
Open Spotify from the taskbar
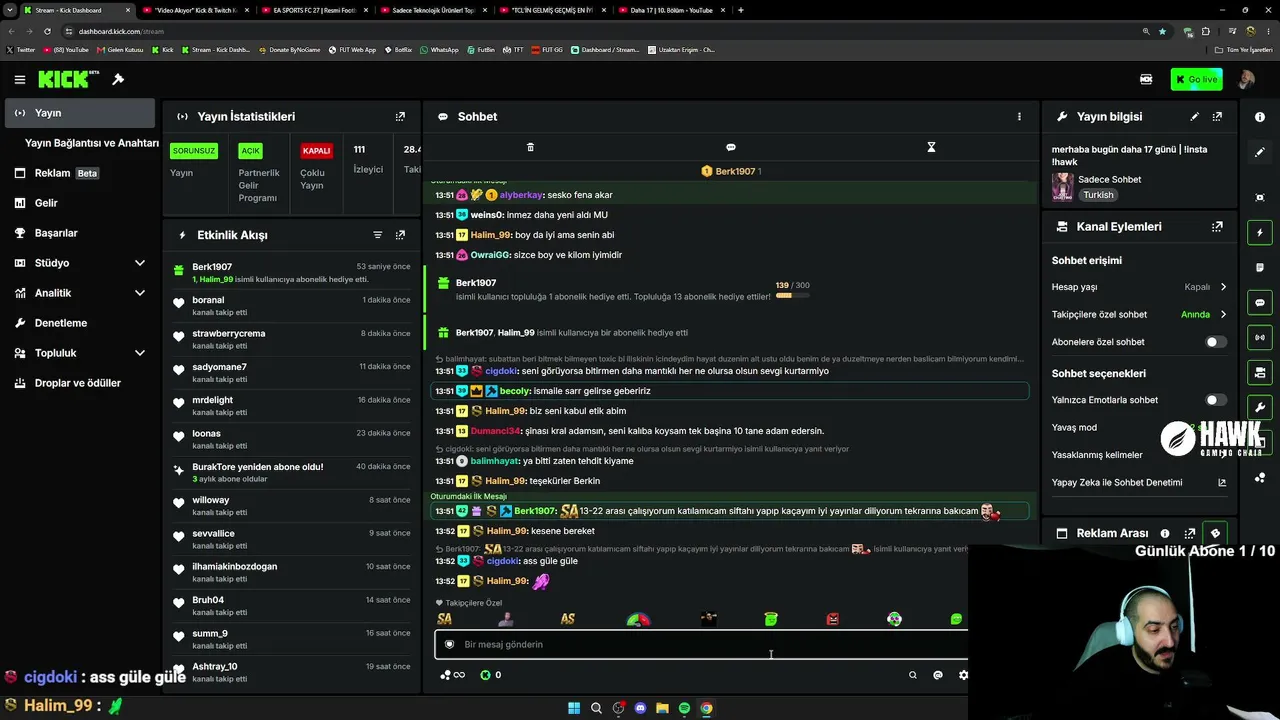[x=684, y=708]
